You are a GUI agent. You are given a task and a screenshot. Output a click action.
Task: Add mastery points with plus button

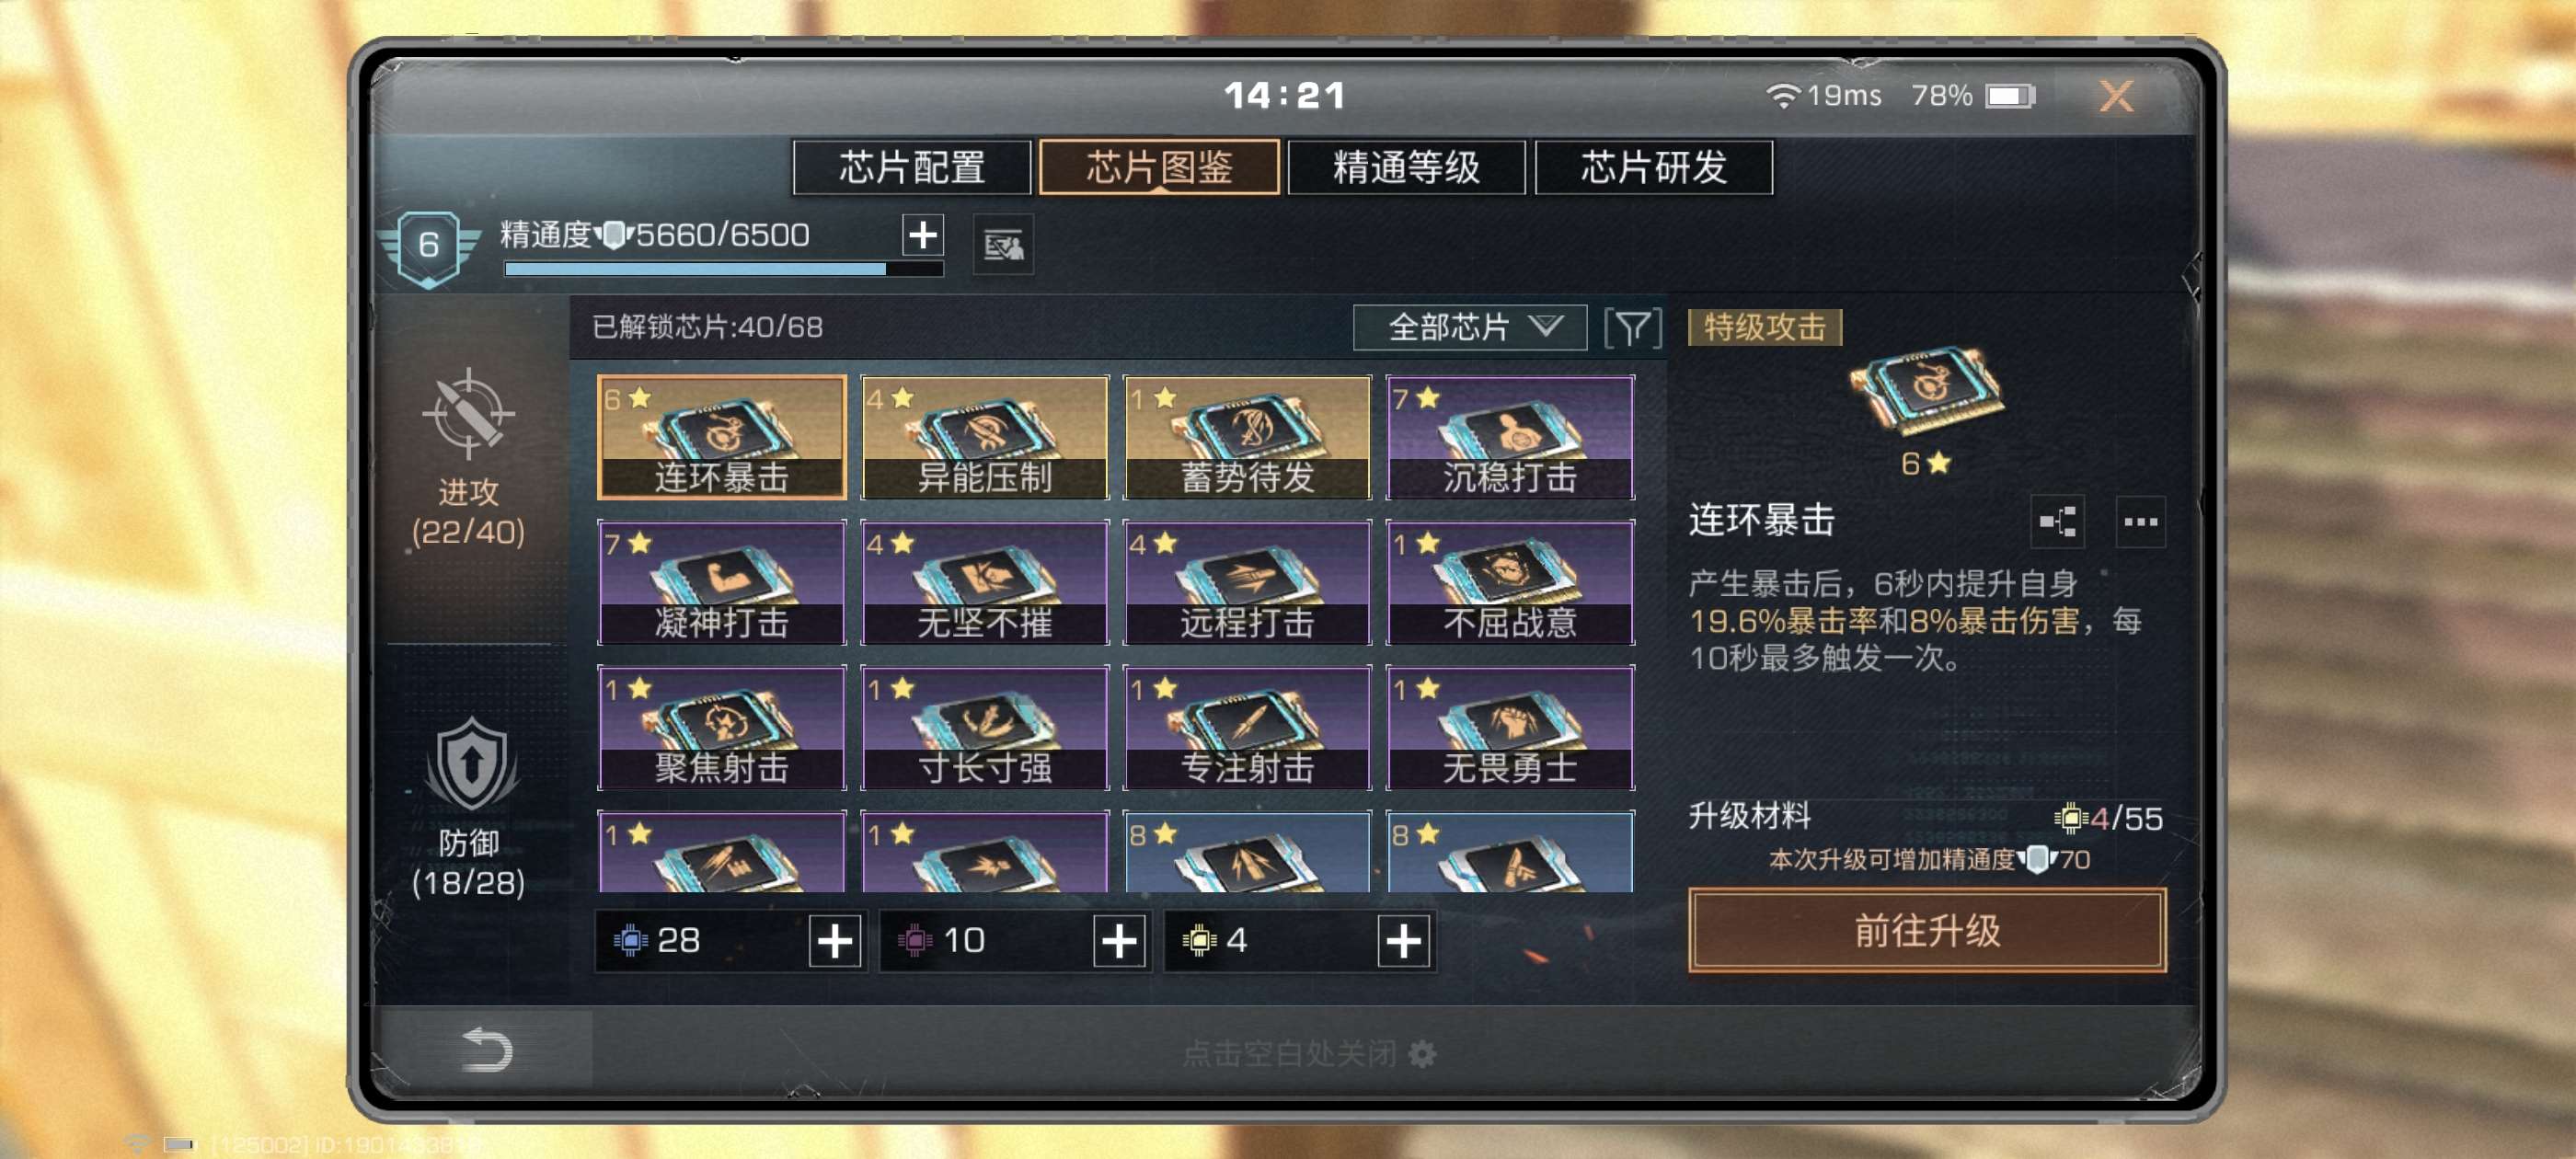(922, 235)
